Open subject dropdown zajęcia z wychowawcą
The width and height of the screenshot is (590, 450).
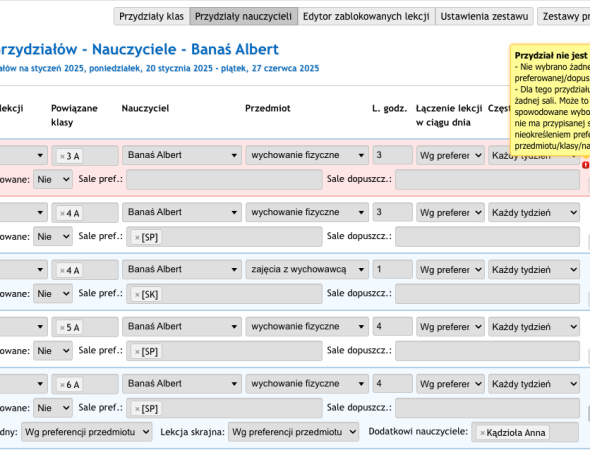click(307, 269)
